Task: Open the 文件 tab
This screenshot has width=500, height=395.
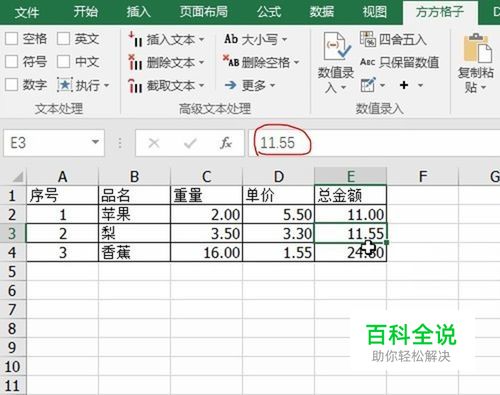Action: click(27, 12)
